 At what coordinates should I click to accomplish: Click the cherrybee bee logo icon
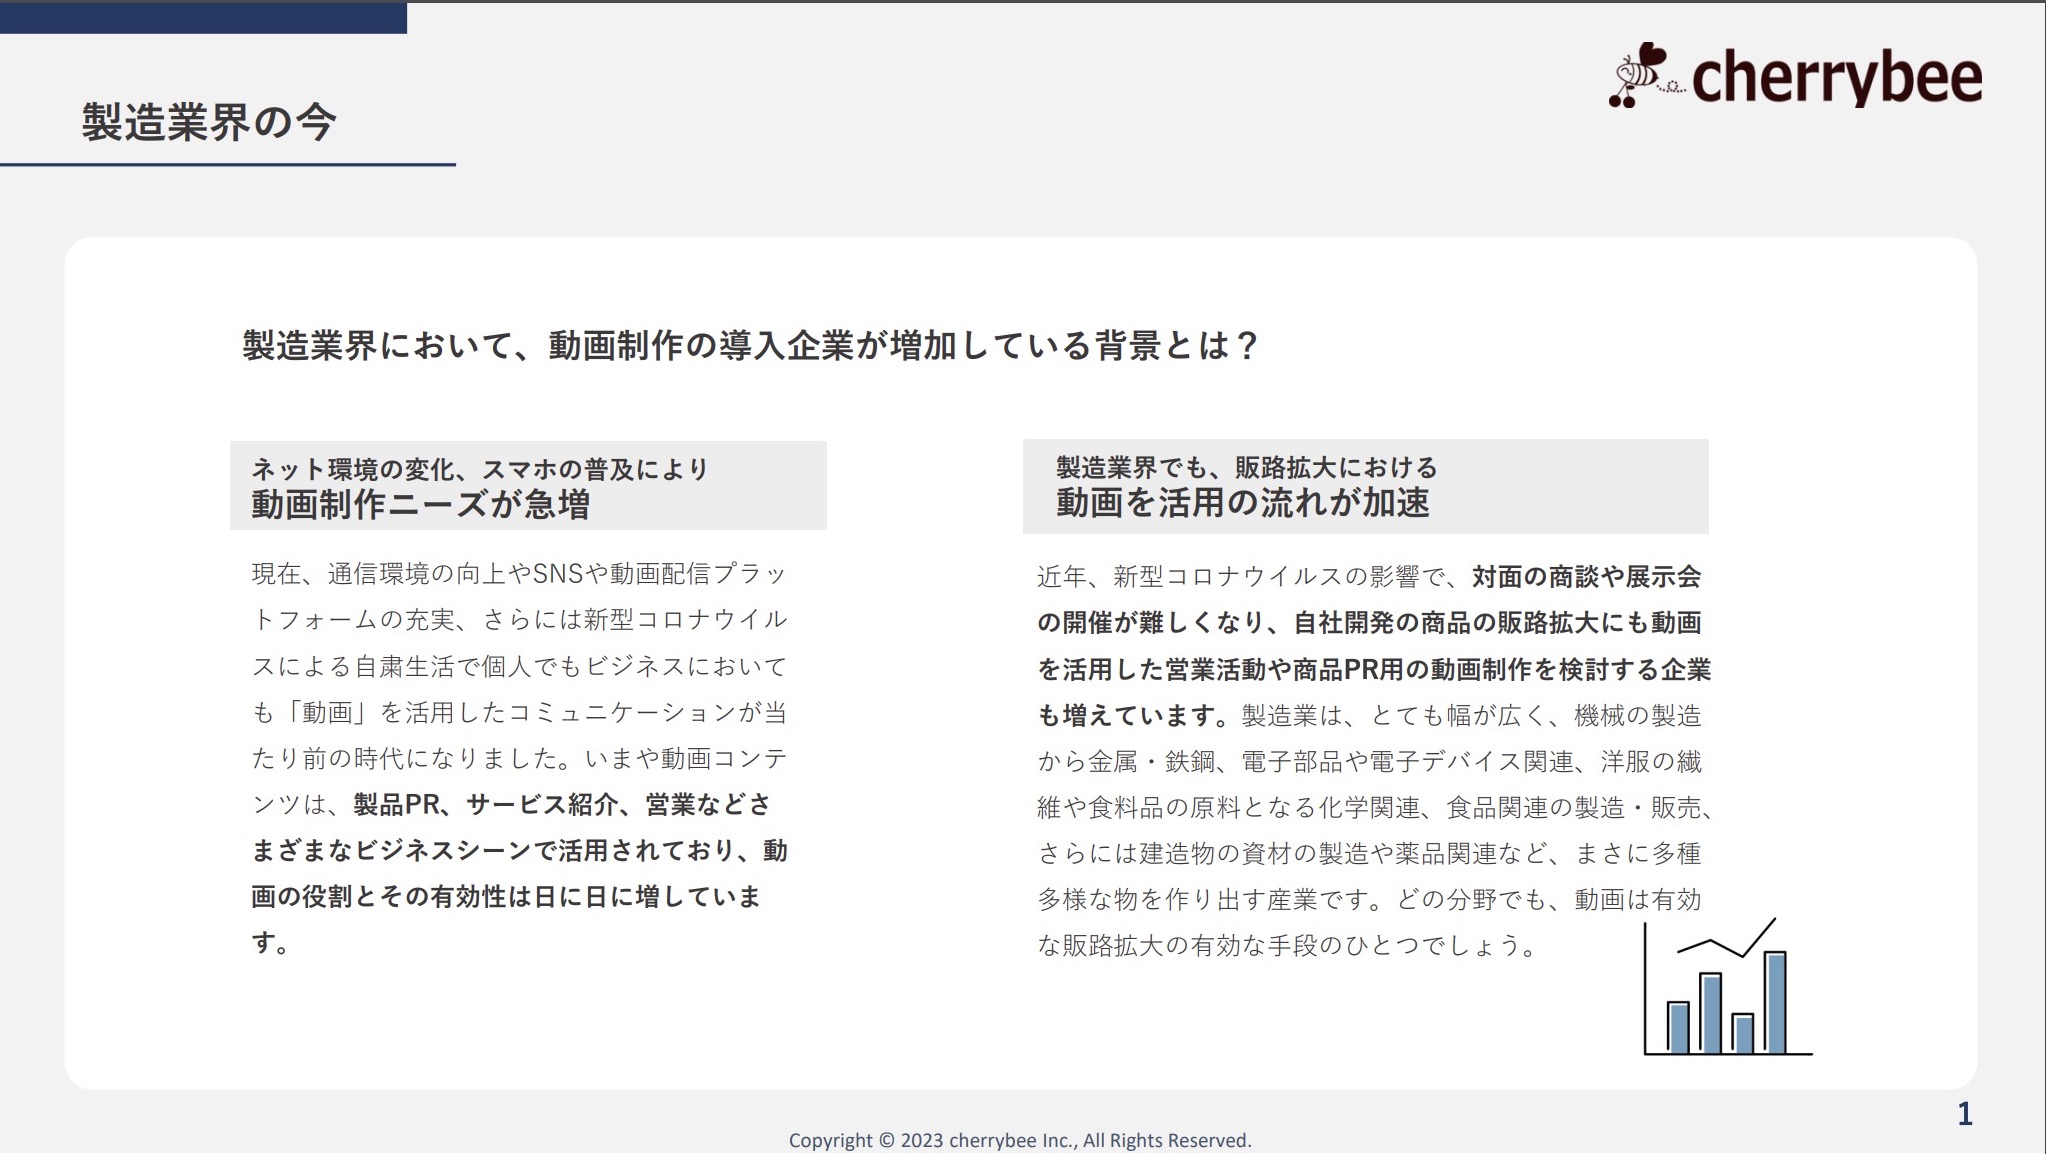pyautogui.click(x=1638, y=75)
